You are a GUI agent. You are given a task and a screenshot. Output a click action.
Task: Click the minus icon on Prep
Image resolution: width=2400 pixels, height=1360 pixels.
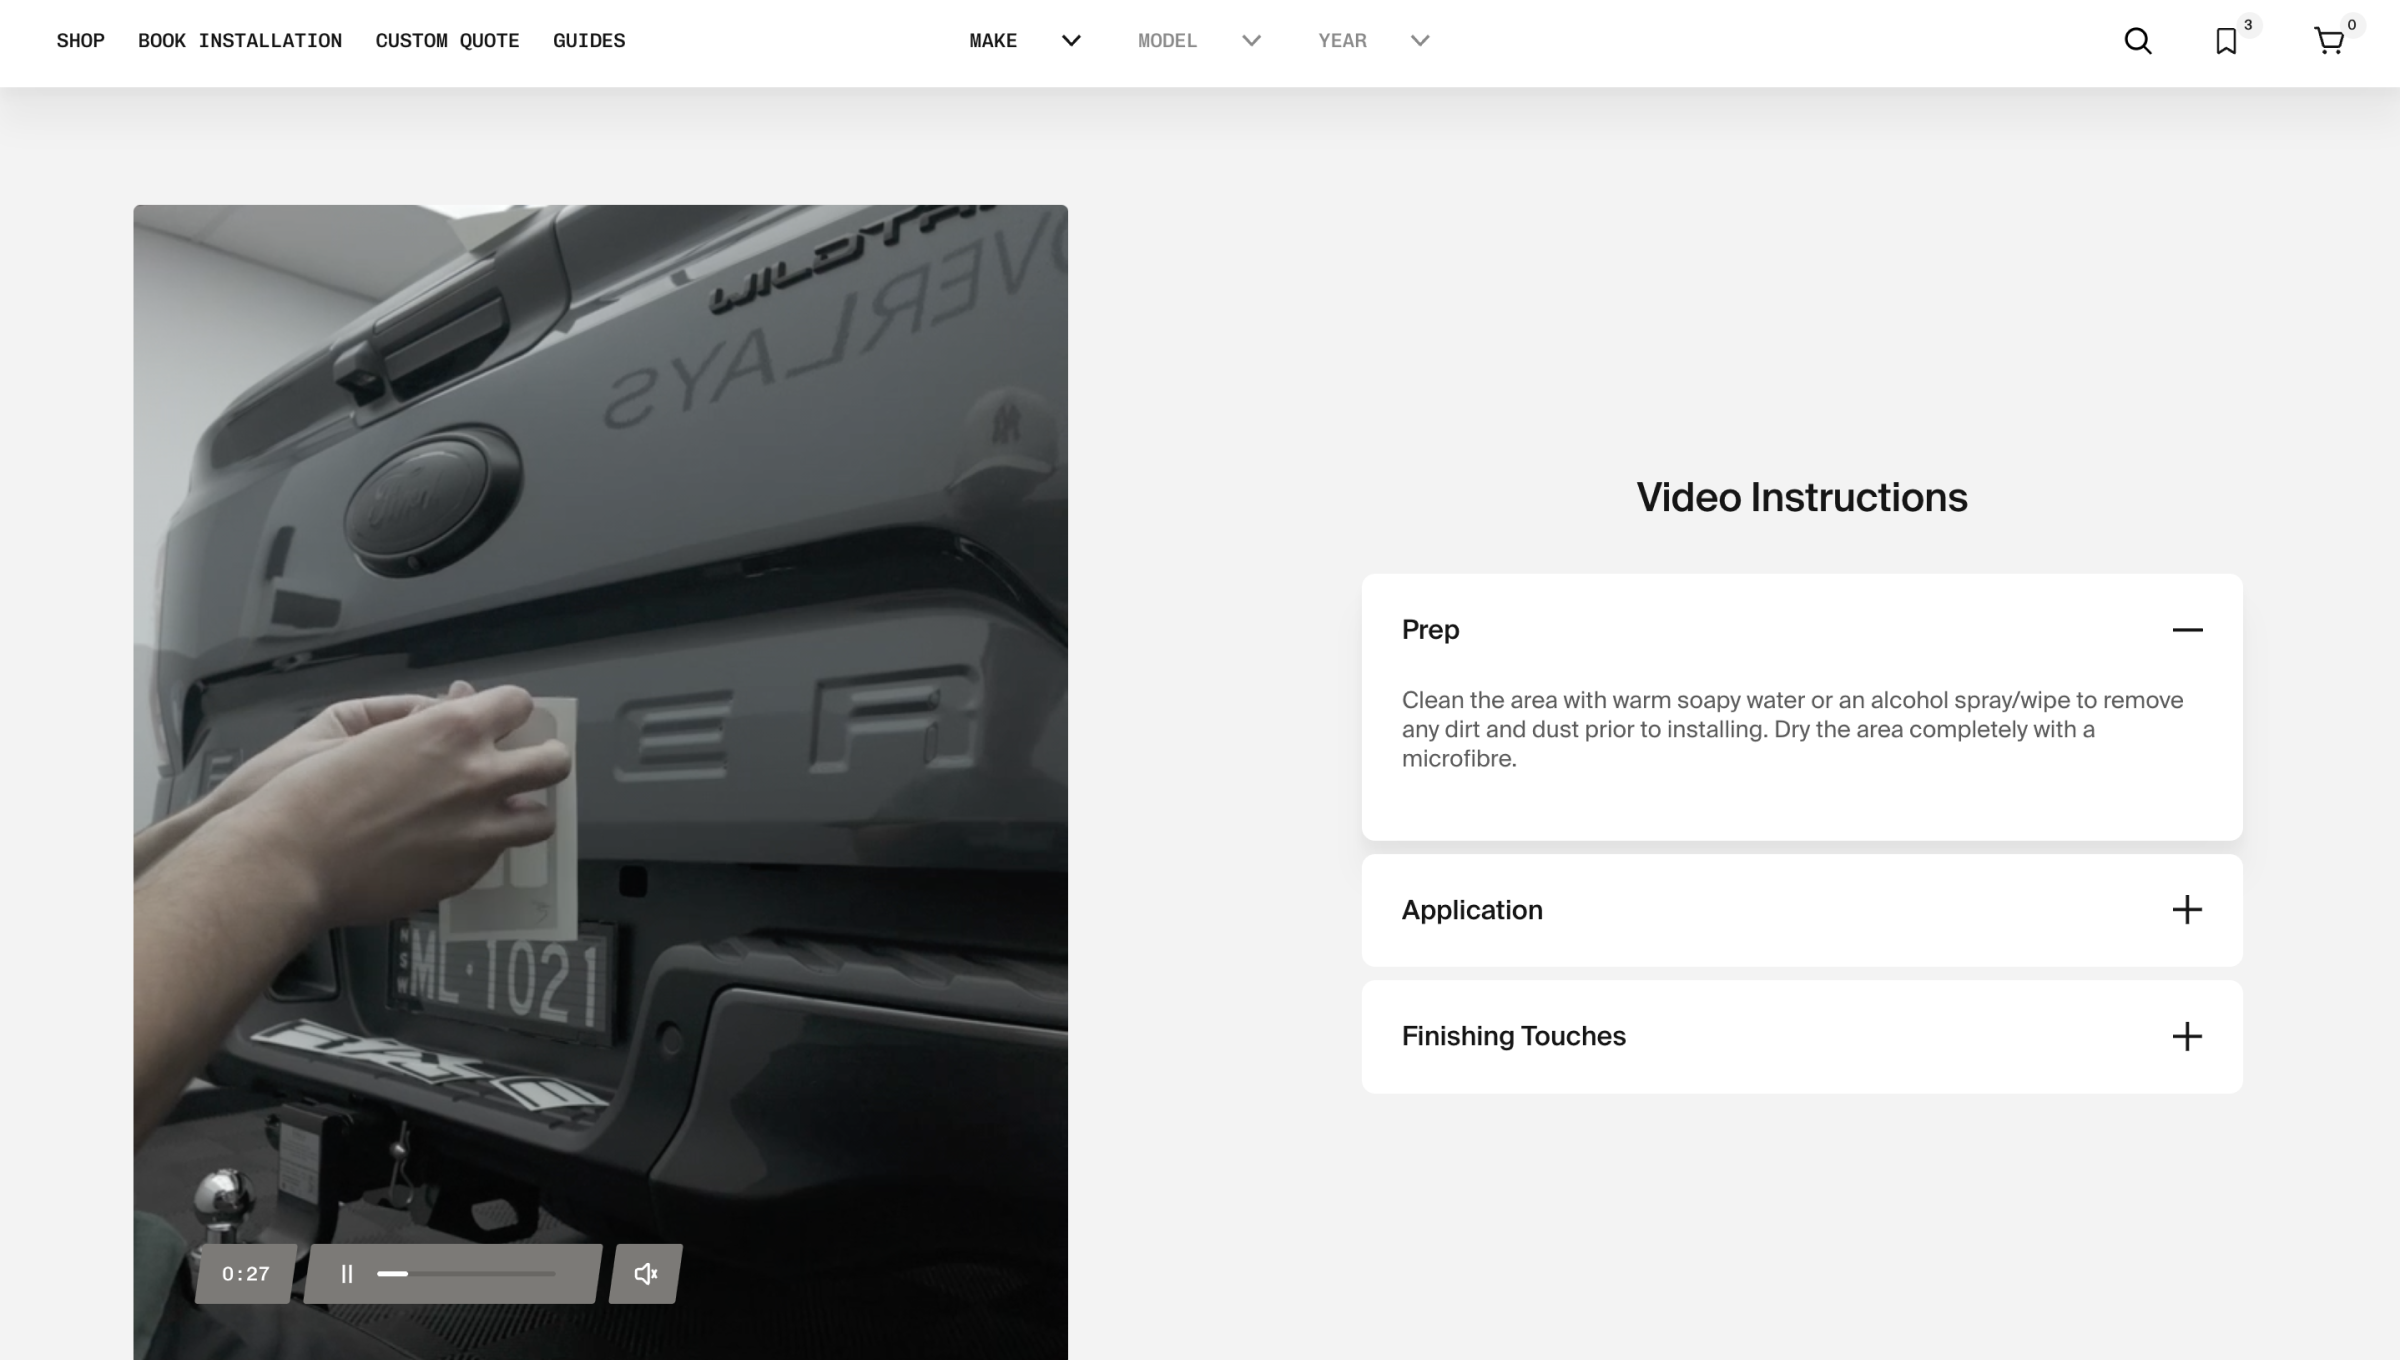pyautogui.click(x=2187, y=630)
